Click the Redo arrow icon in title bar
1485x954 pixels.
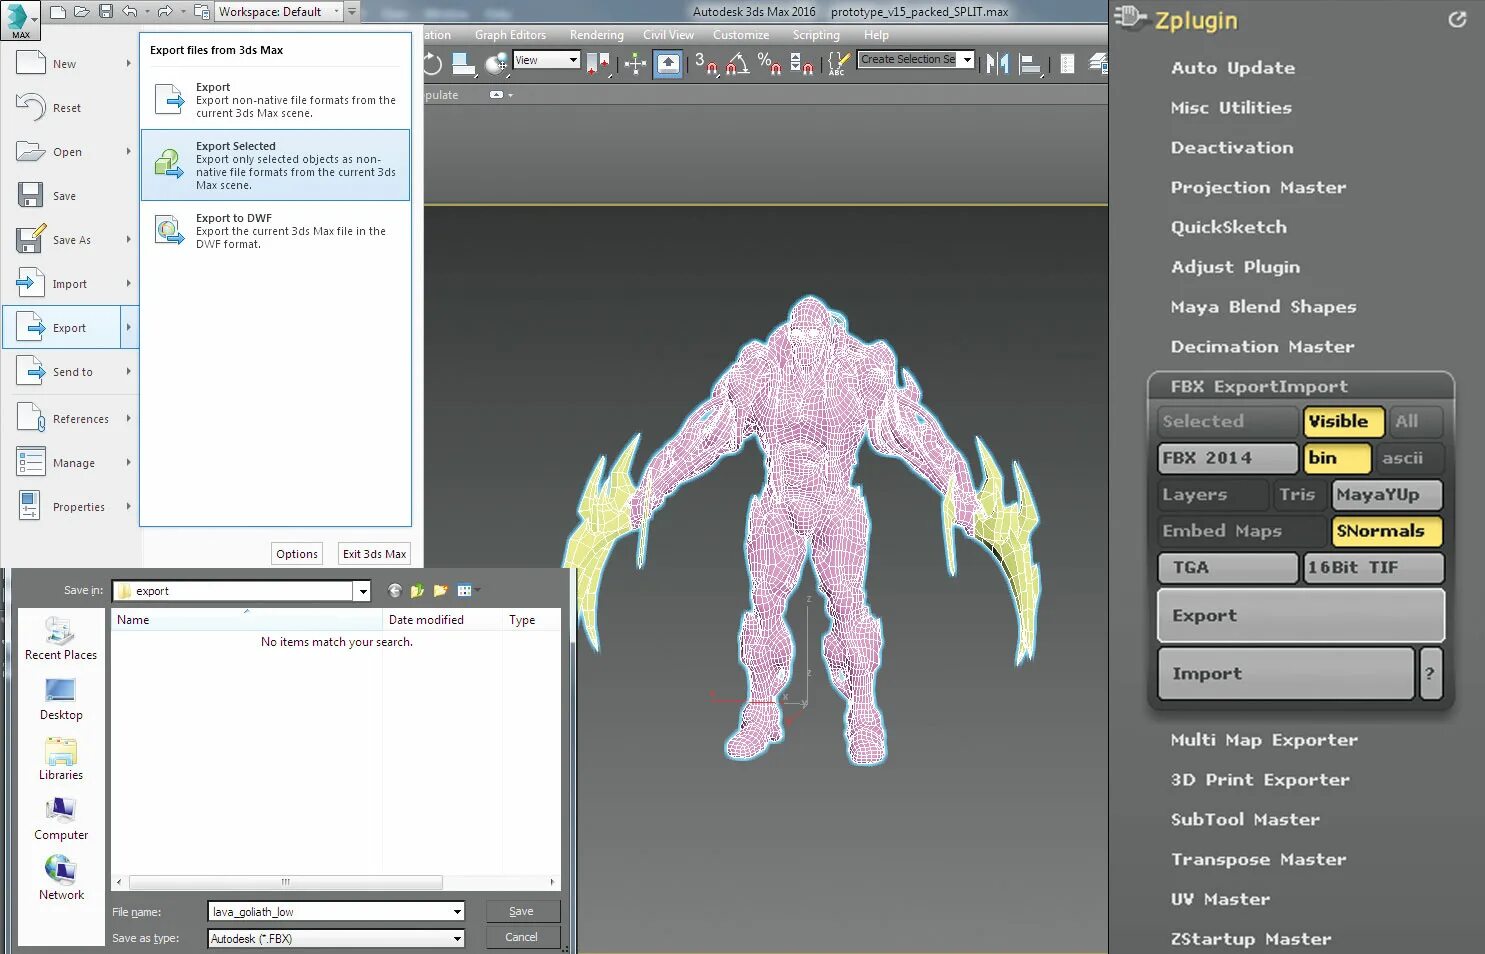pyautogui.click(x=165, y=12)
